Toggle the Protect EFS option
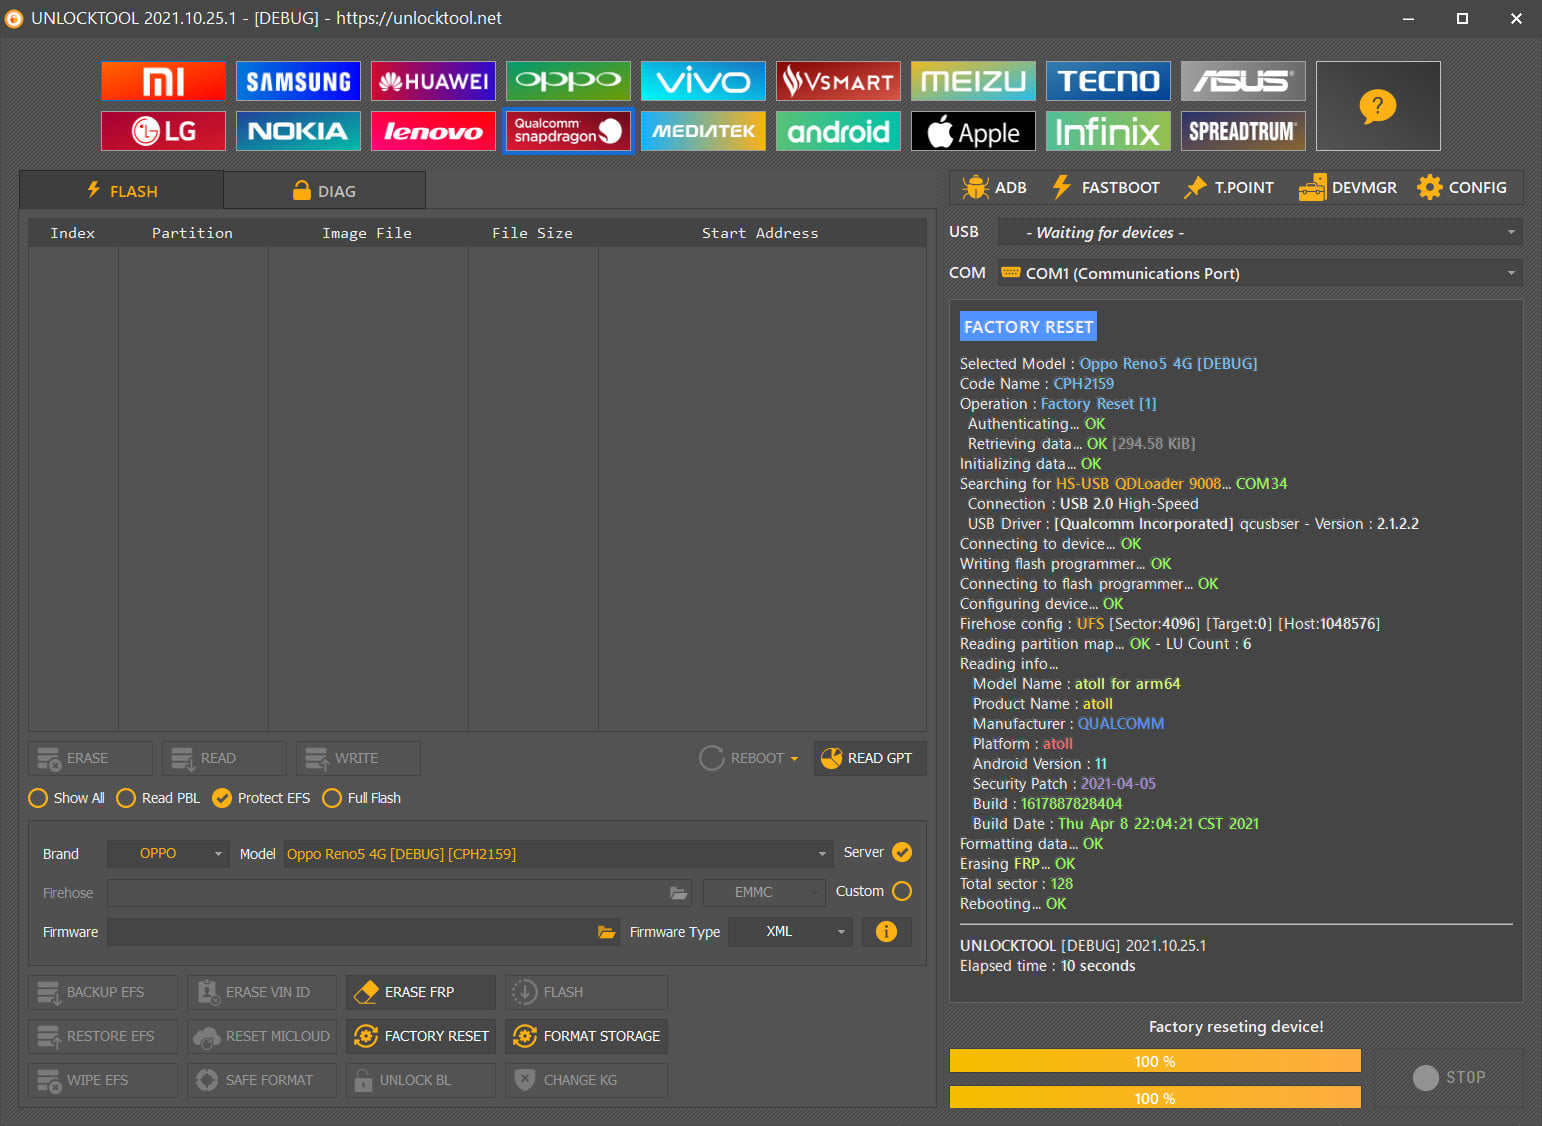1542x1126 pixels. pos(261,798)
